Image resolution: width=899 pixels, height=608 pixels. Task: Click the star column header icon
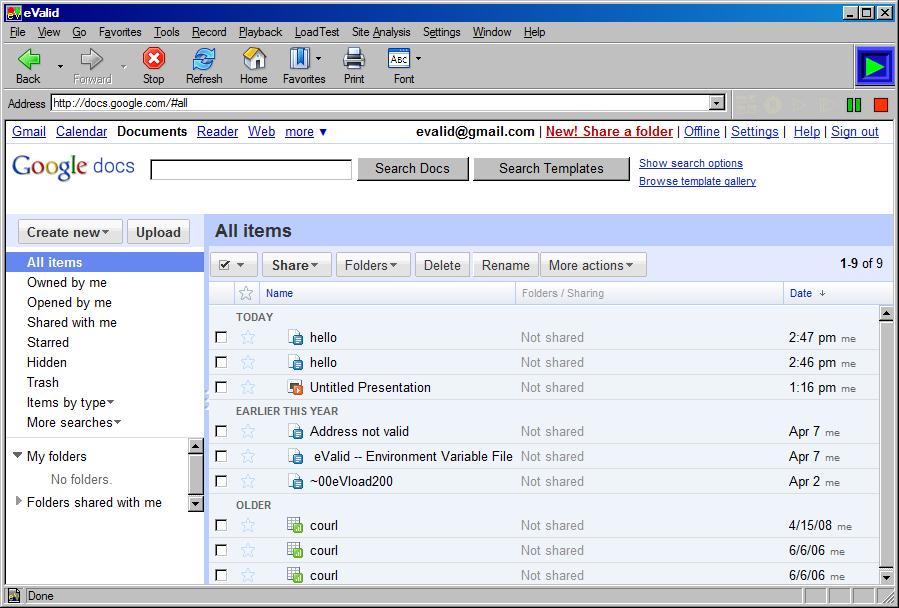coord(246,293)
